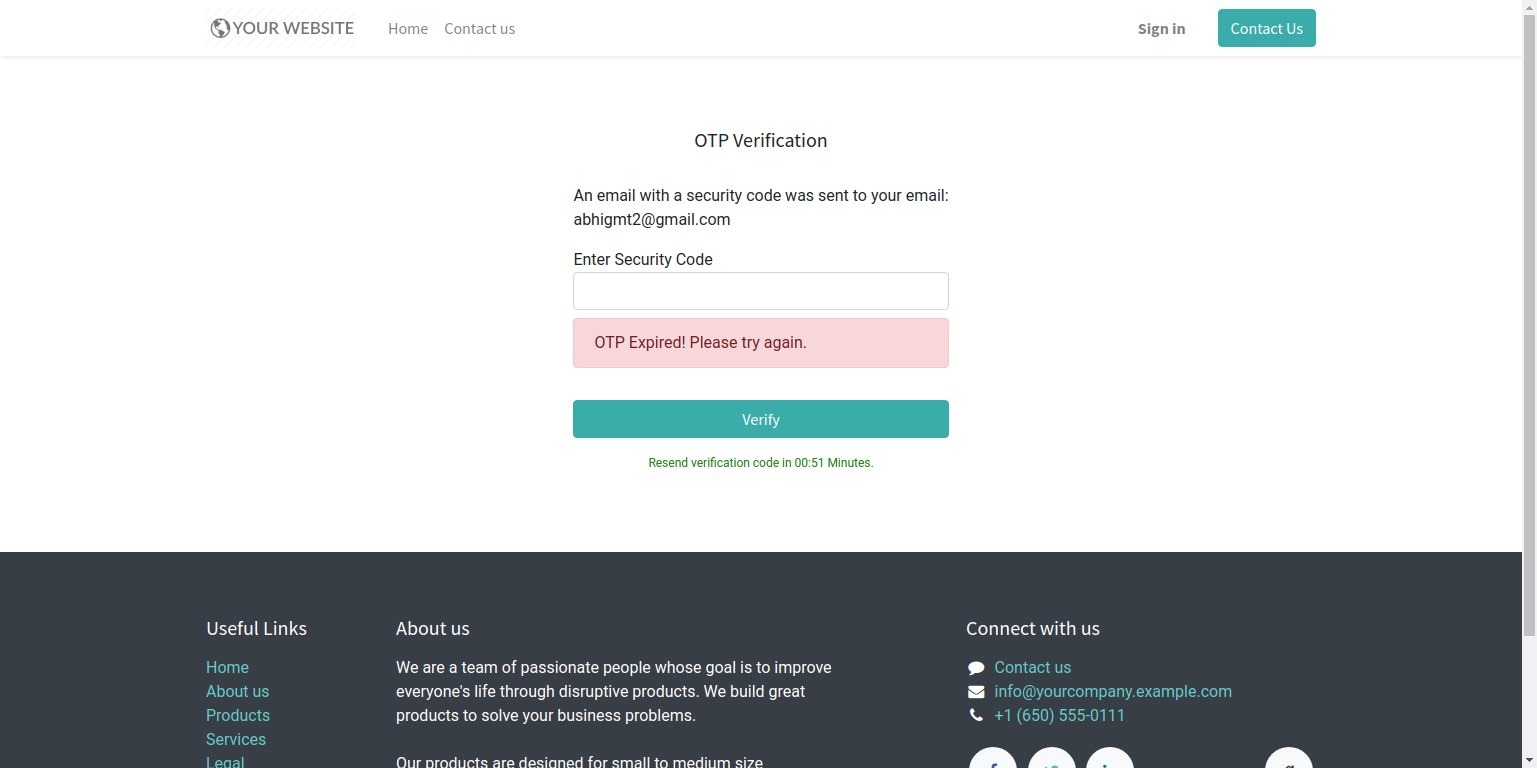Open the Products footer link
This screenshot has height=768, width=1537.
(238, 716)
